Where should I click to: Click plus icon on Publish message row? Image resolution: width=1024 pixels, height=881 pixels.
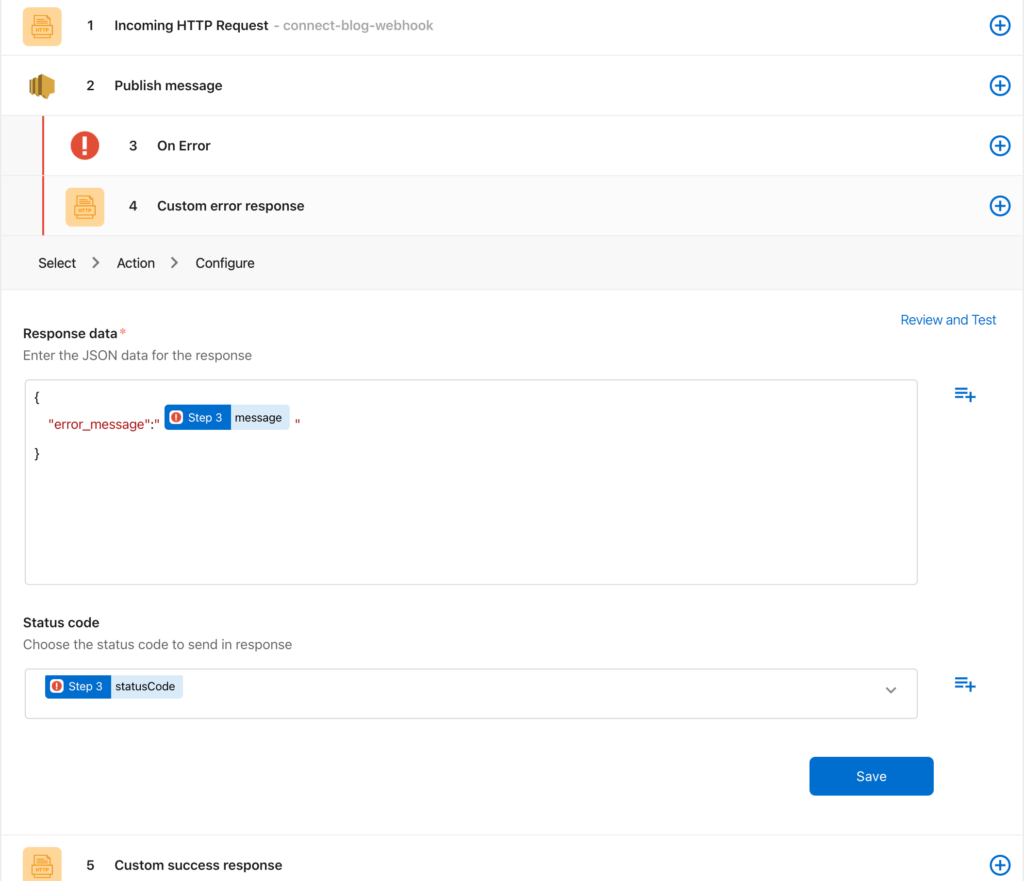(x=999, y=86)
